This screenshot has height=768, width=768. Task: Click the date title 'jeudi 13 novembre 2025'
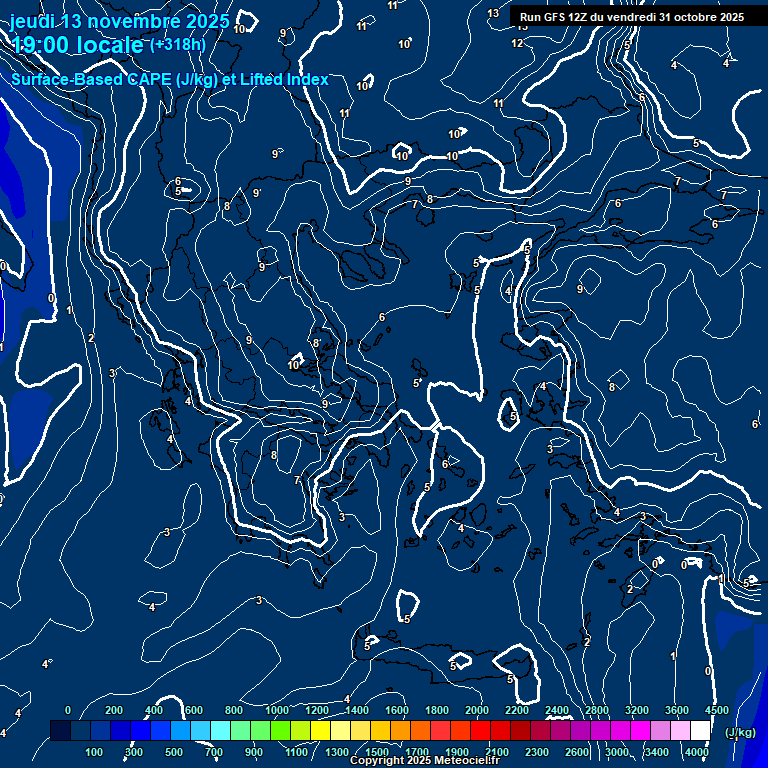pyautogui.click(x=120, y=21)
